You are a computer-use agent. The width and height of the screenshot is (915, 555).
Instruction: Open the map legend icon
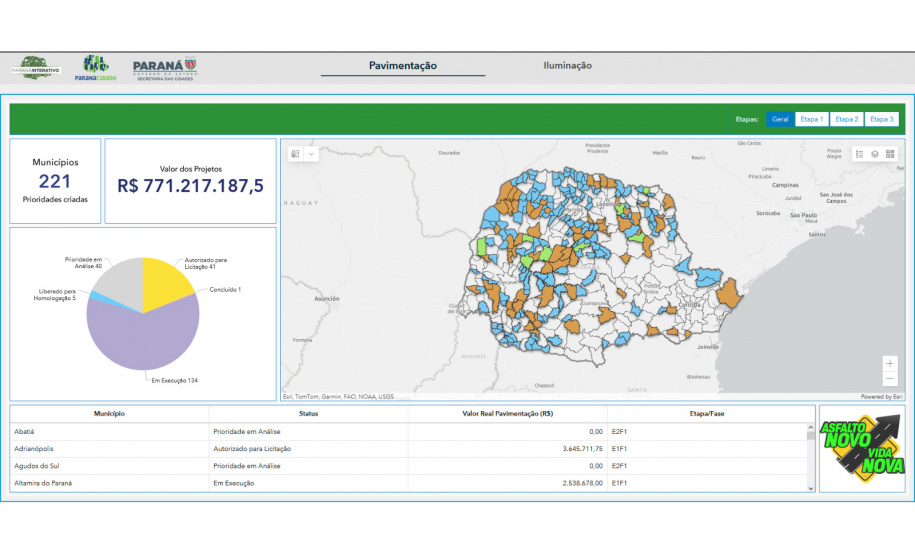click(x=859, y=154)
